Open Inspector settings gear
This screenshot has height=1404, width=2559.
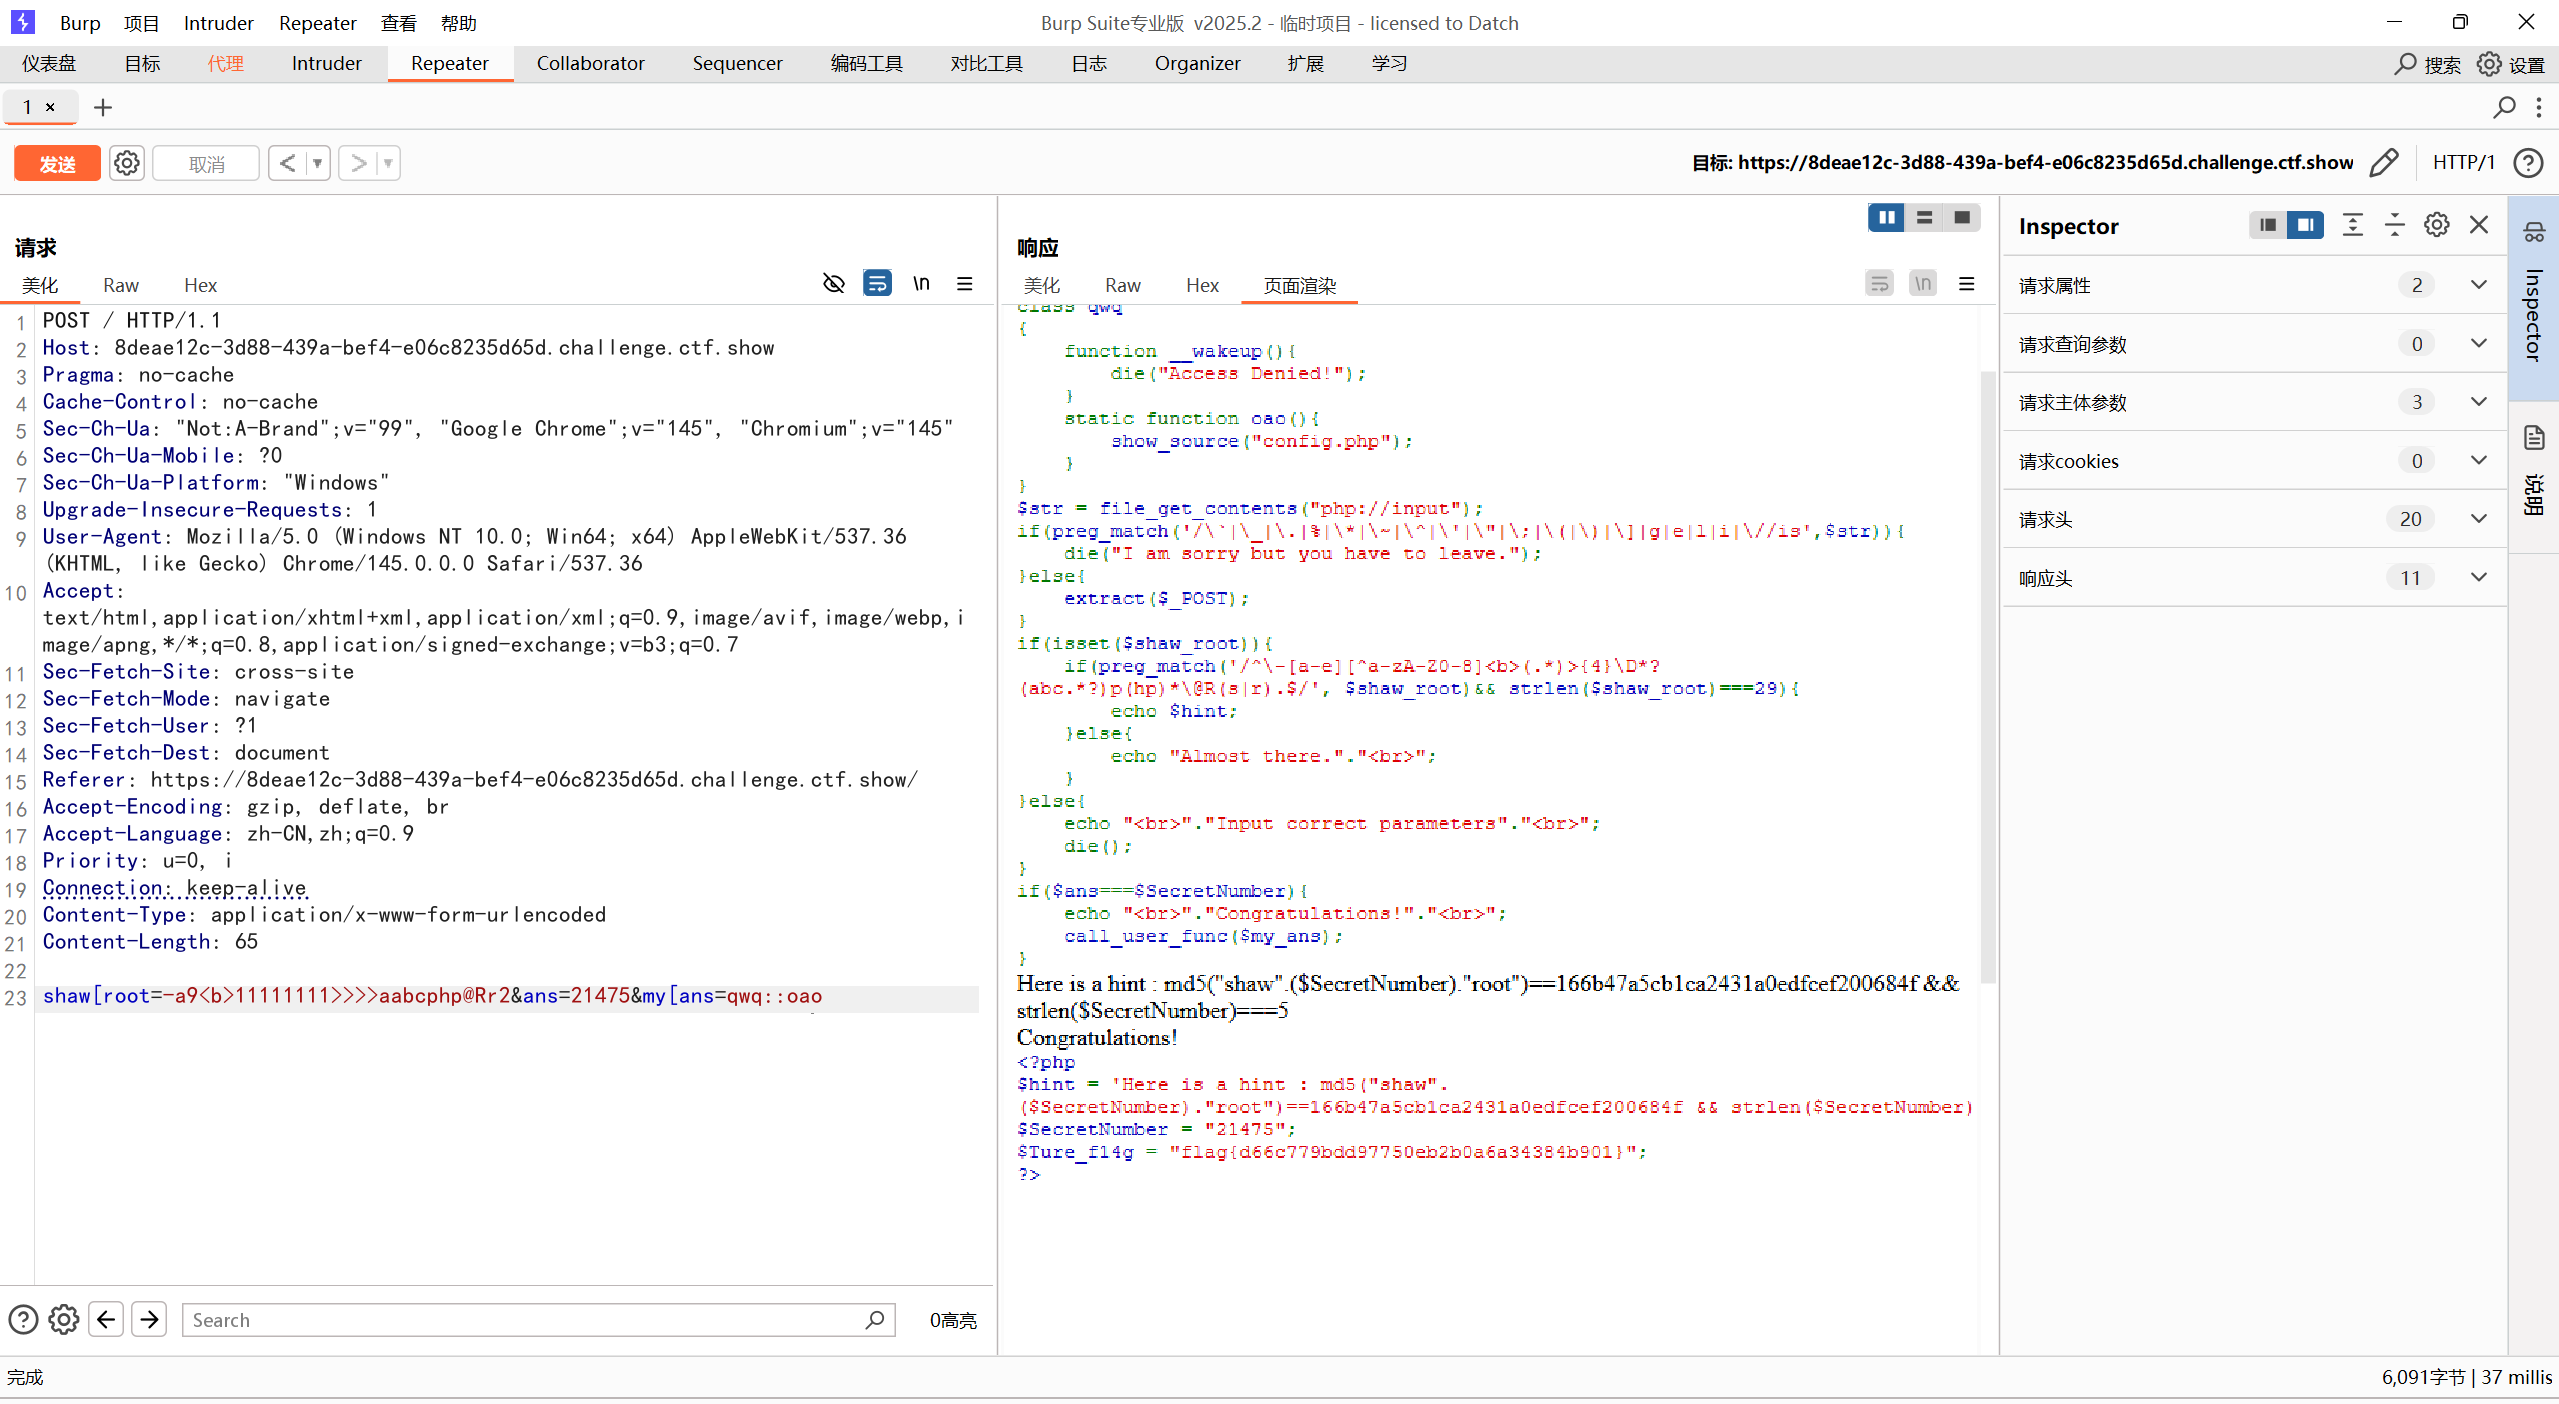[x=2437, y=226]
